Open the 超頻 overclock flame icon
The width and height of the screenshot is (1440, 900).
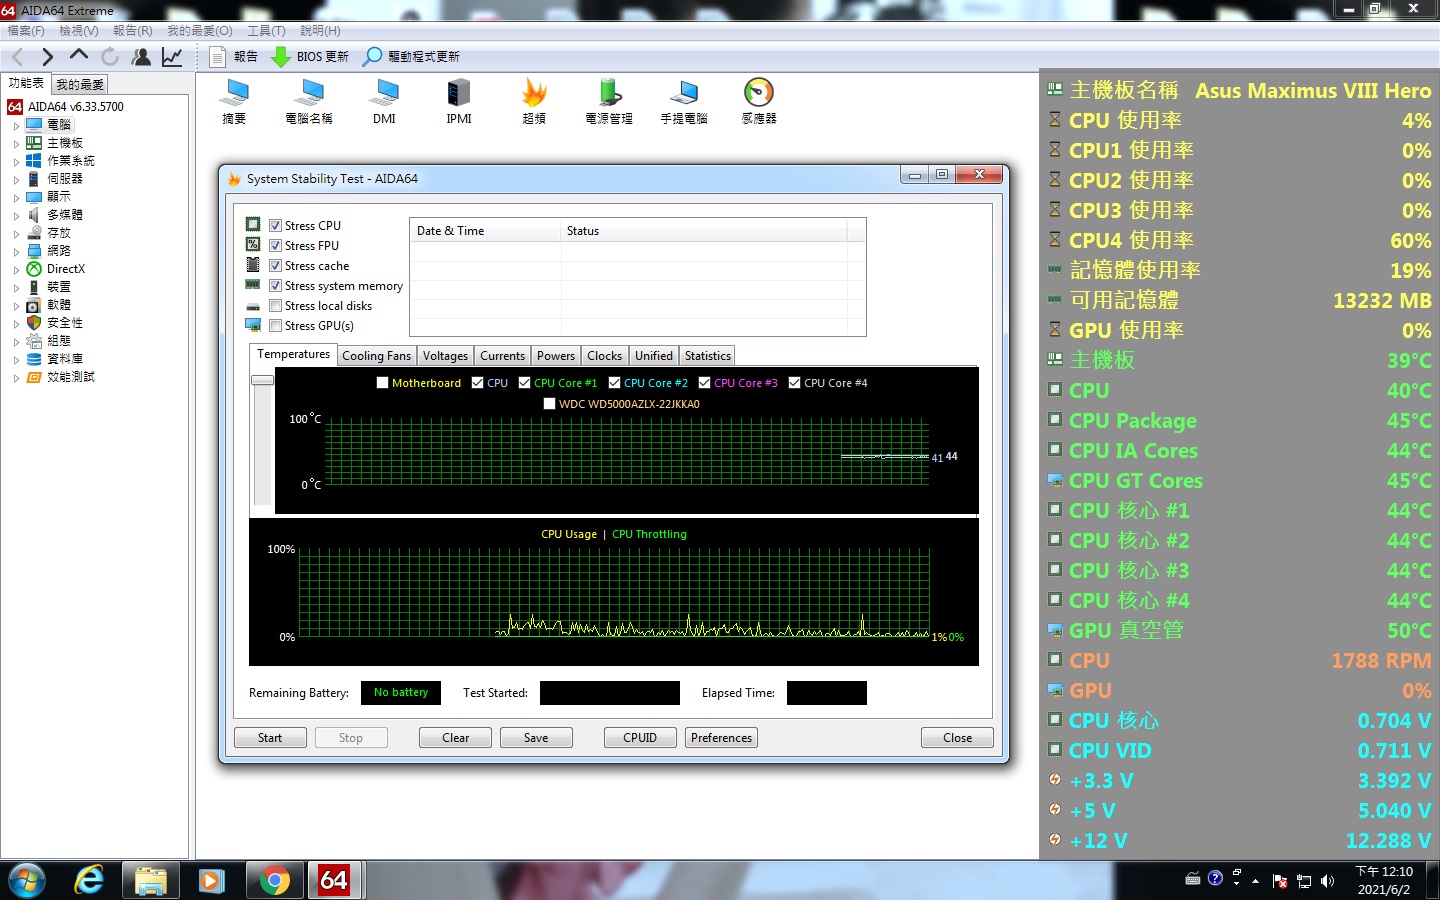[x=534, y=101]
